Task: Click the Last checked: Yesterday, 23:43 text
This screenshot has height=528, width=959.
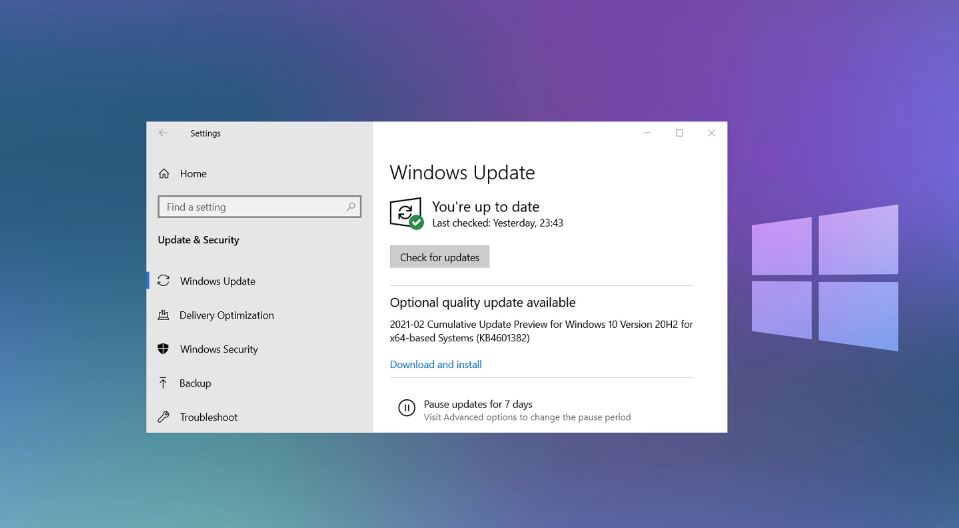Action: coord(497,223)
